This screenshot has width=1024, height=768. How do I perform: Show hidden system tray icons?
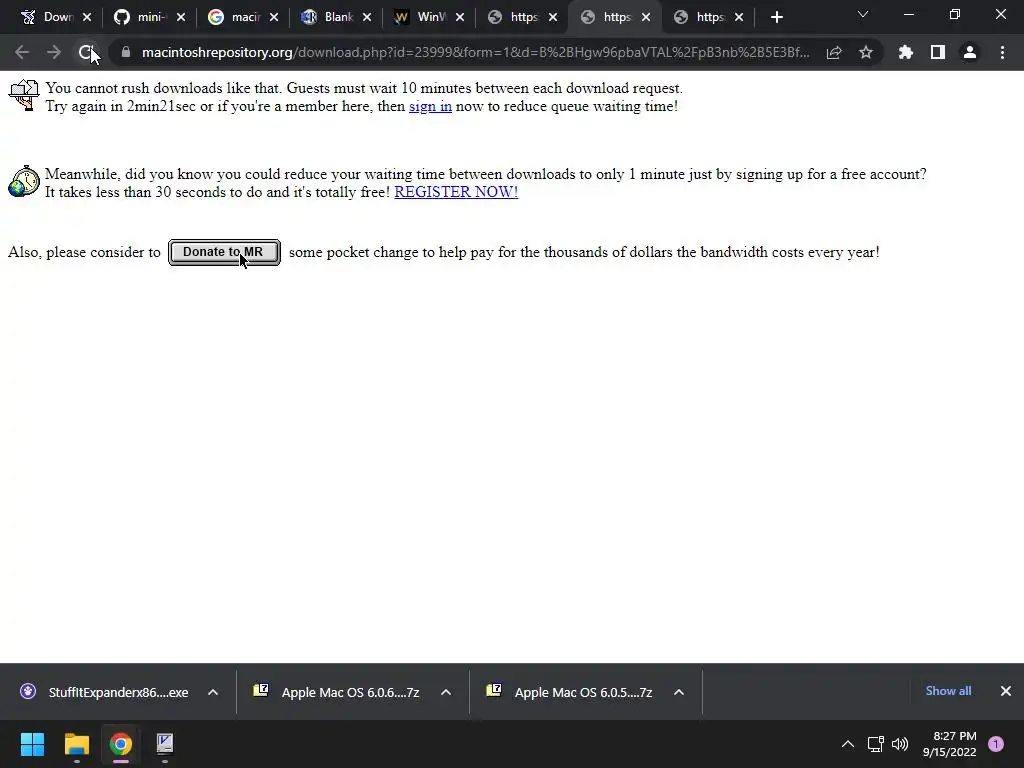[848, 744]
